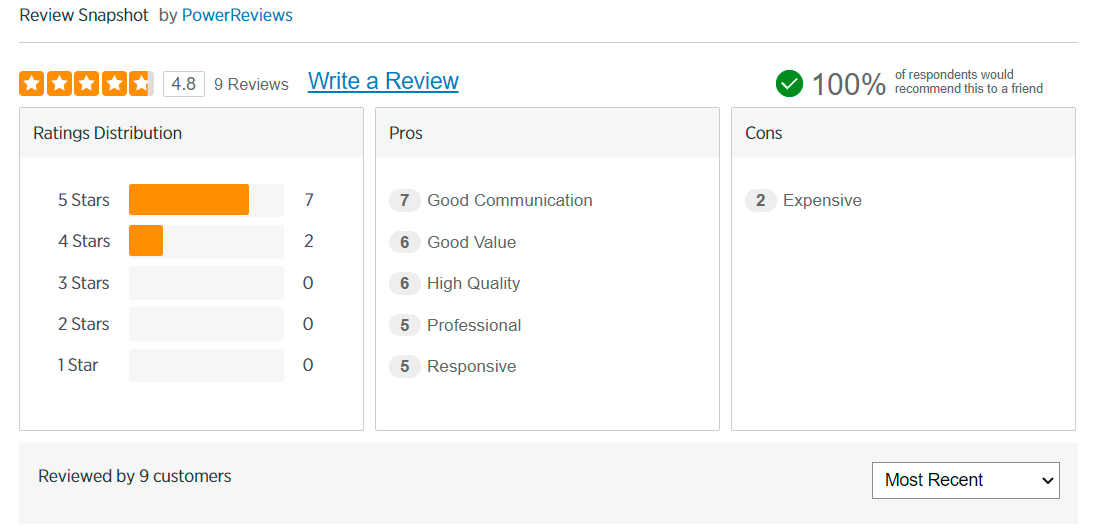Pick the Responsive pro tag

pyautogui.click(x=471, y=366)
